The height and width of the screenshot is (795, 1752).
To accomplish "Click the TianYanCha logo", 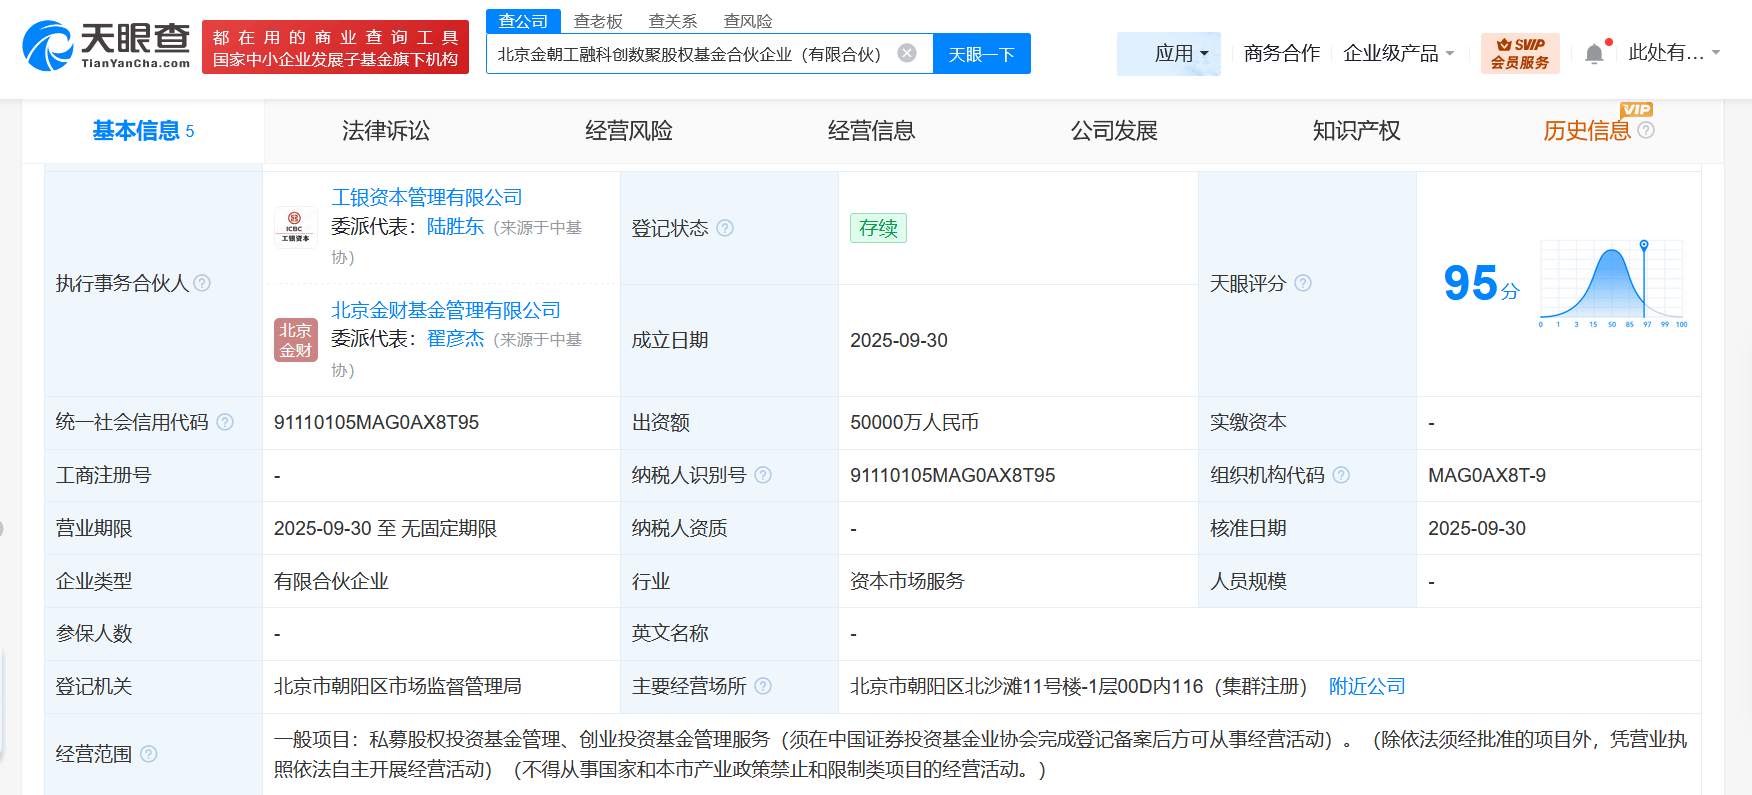I will (x=106, y=46).
